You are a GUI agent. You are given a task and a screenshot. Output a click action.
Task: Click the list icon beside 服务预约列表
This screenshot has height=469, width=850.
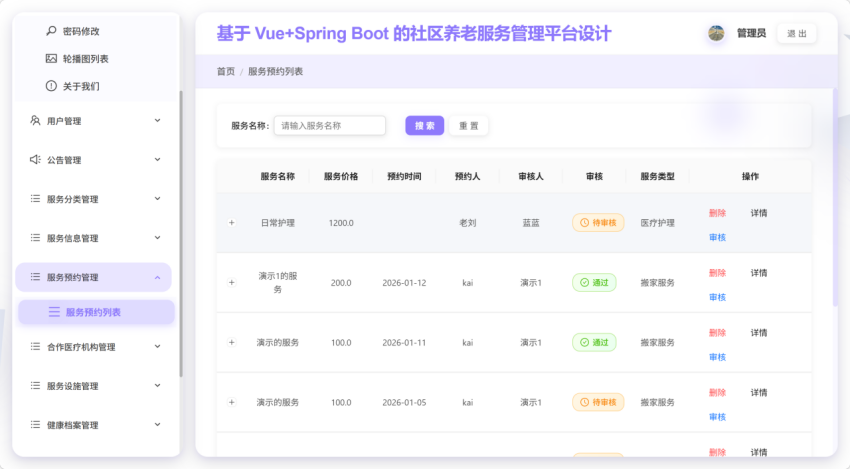pyautogui.click(x=54, y=312)
